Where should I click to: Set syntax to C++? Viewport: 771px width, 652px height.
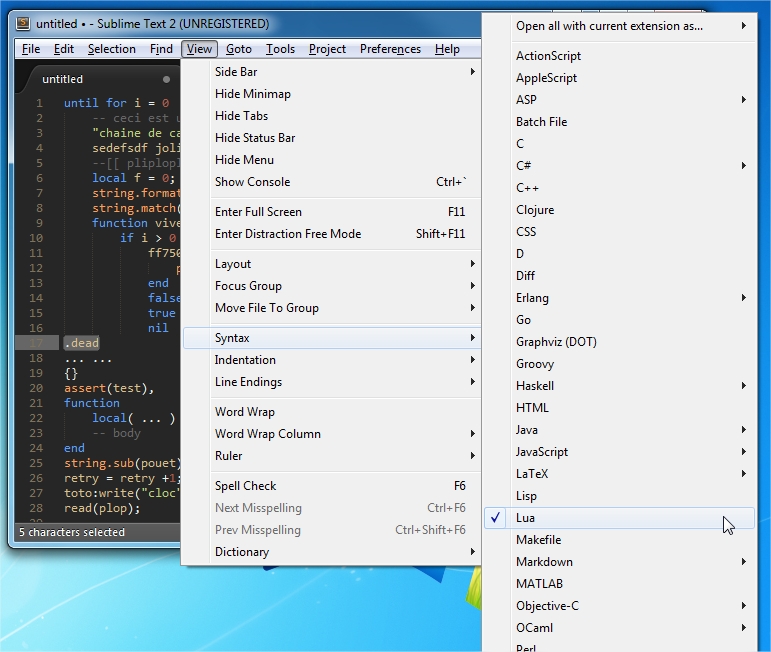click(x=619, y=188)
